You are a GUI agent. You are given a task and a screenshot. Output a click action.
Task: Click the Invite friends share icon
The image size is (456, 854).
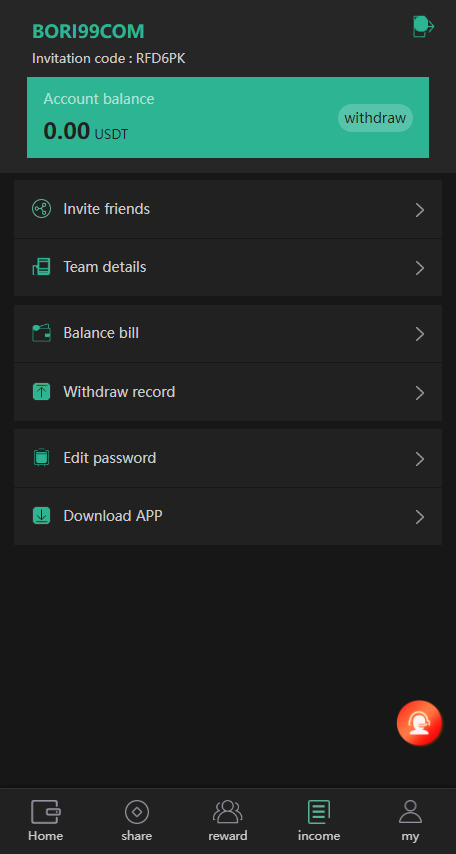click(41, 209)
